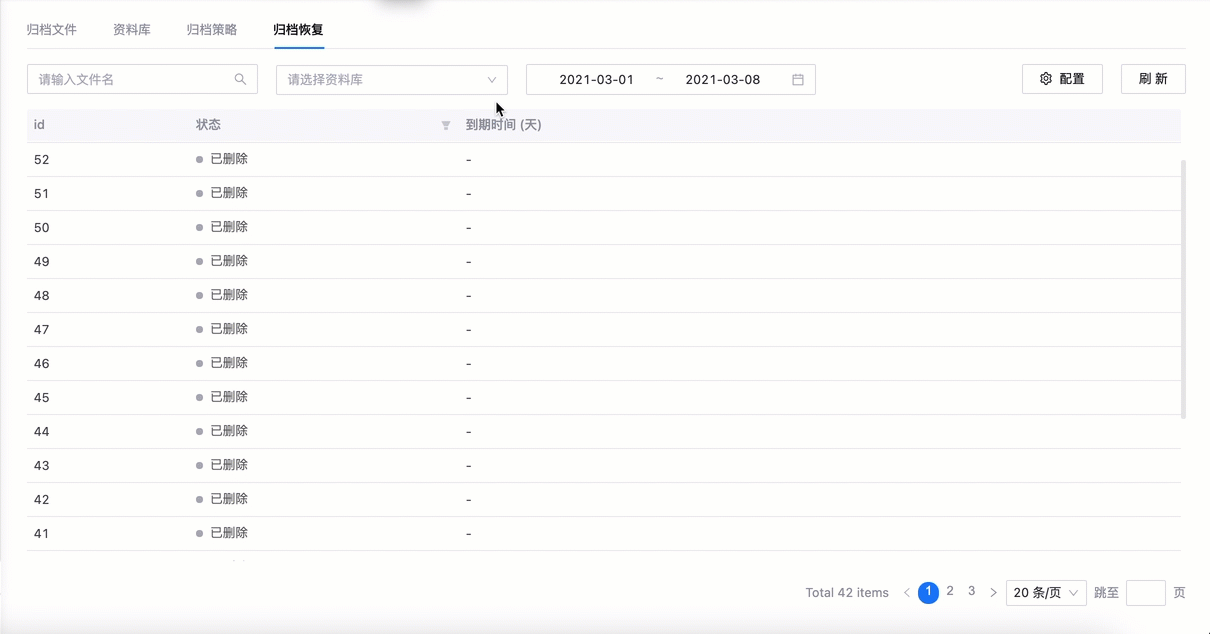Click the gear icon on 配置 button
Image resolution: width=1210 pixels, height=634 pixels.
(1046, 79)
